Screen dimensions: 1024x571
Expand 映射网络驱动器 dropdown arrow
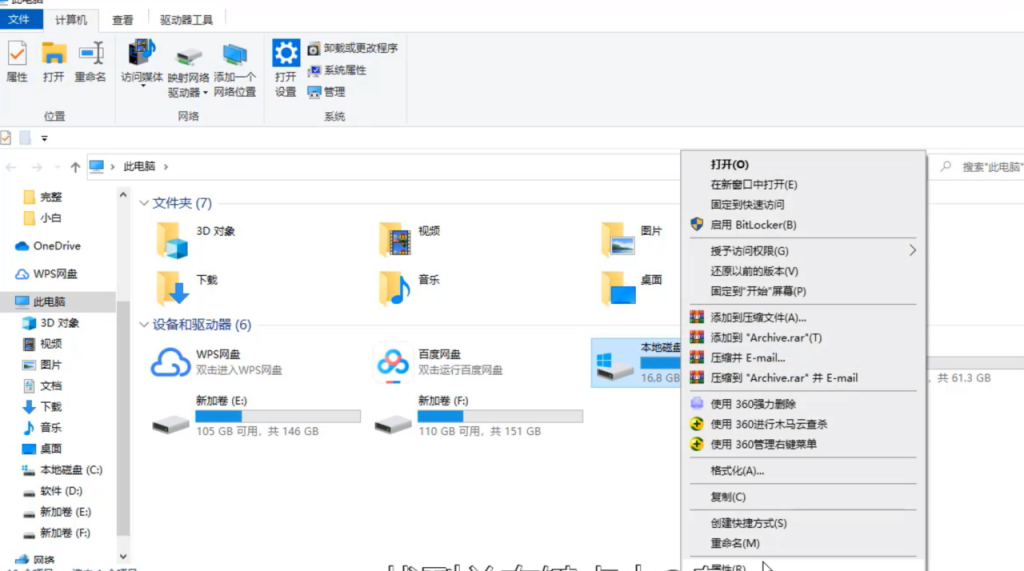point(205,93)
